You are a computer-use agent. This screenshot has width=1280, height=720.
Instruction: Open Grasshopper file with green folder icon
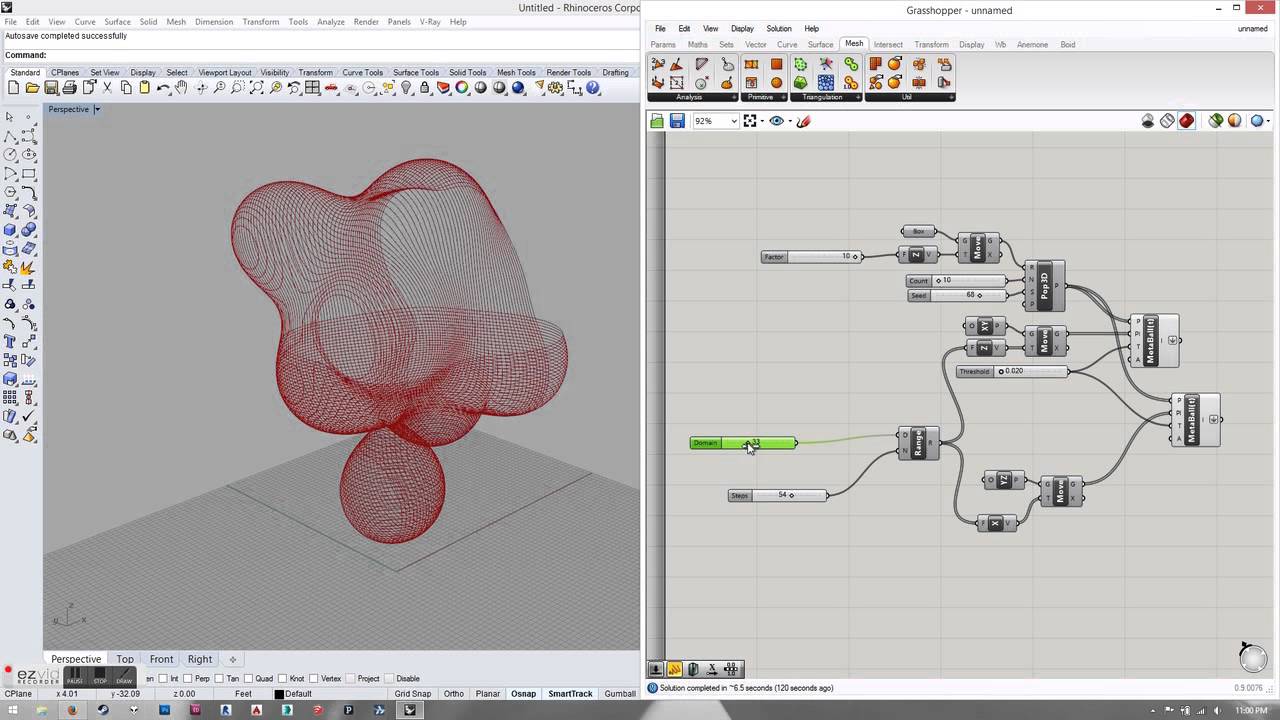pos(657,121)
